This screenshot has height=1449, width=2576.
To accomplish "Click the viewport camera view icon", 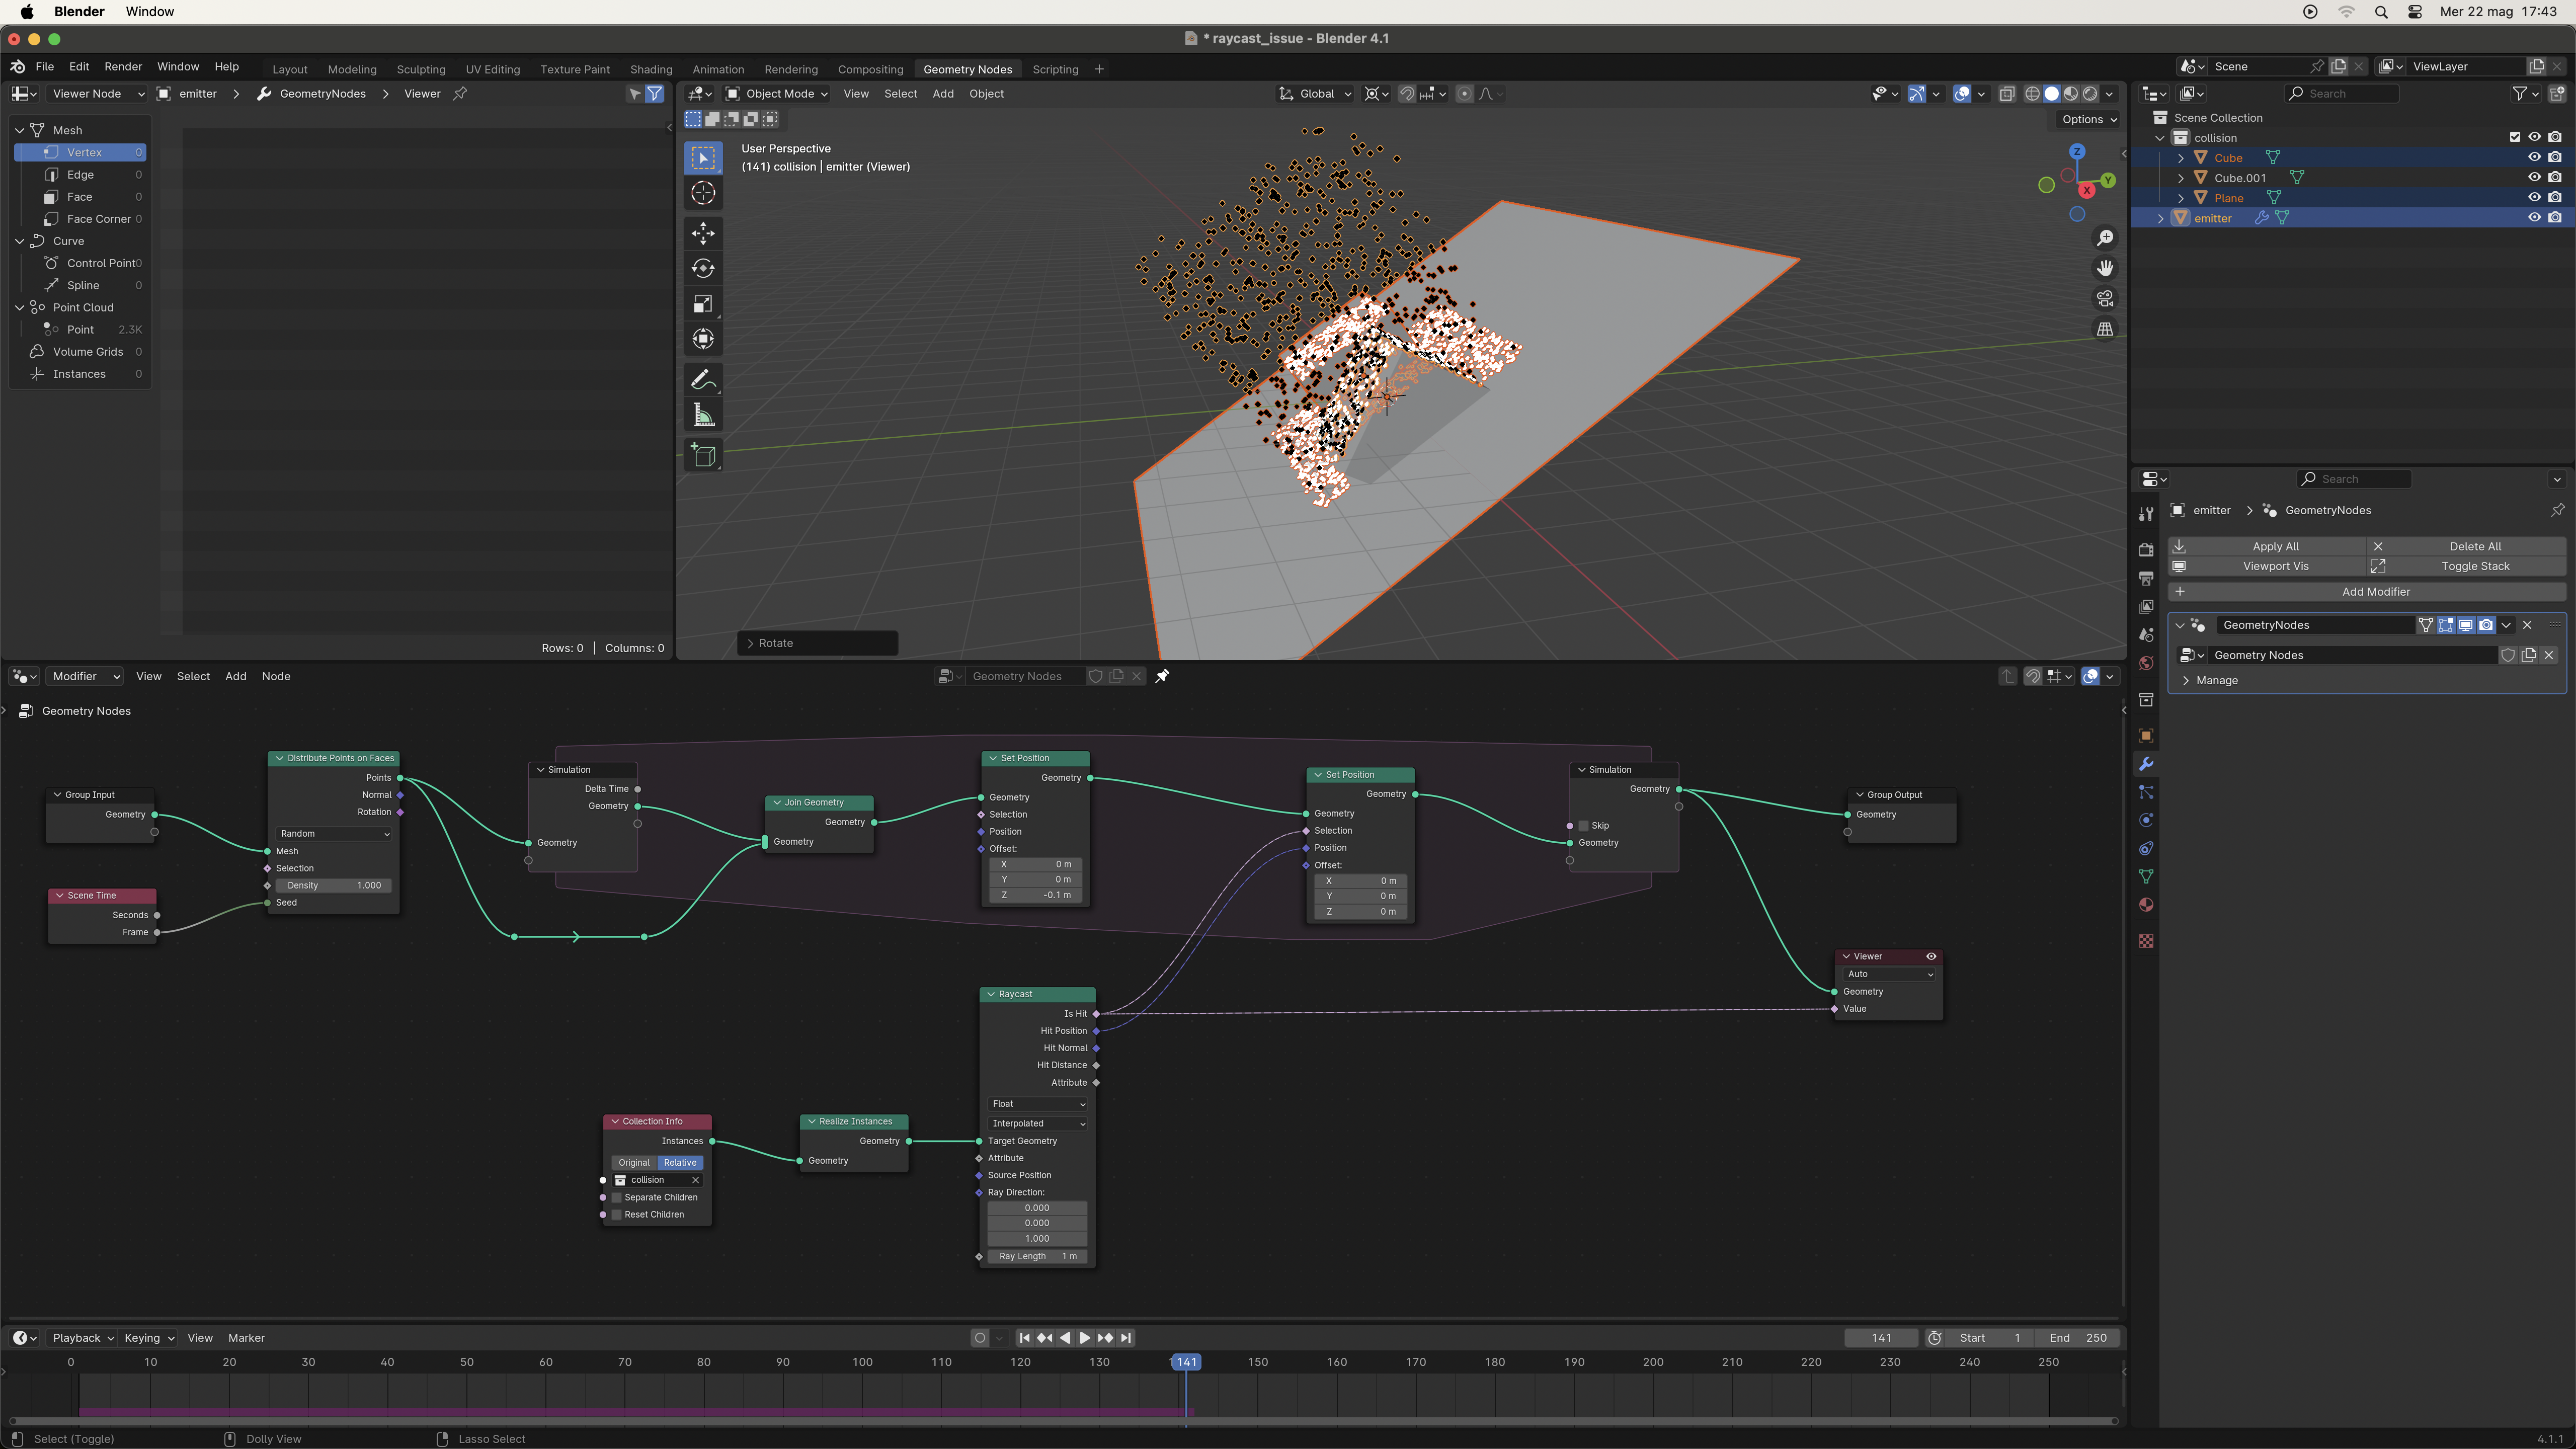I will (2105, 298).
